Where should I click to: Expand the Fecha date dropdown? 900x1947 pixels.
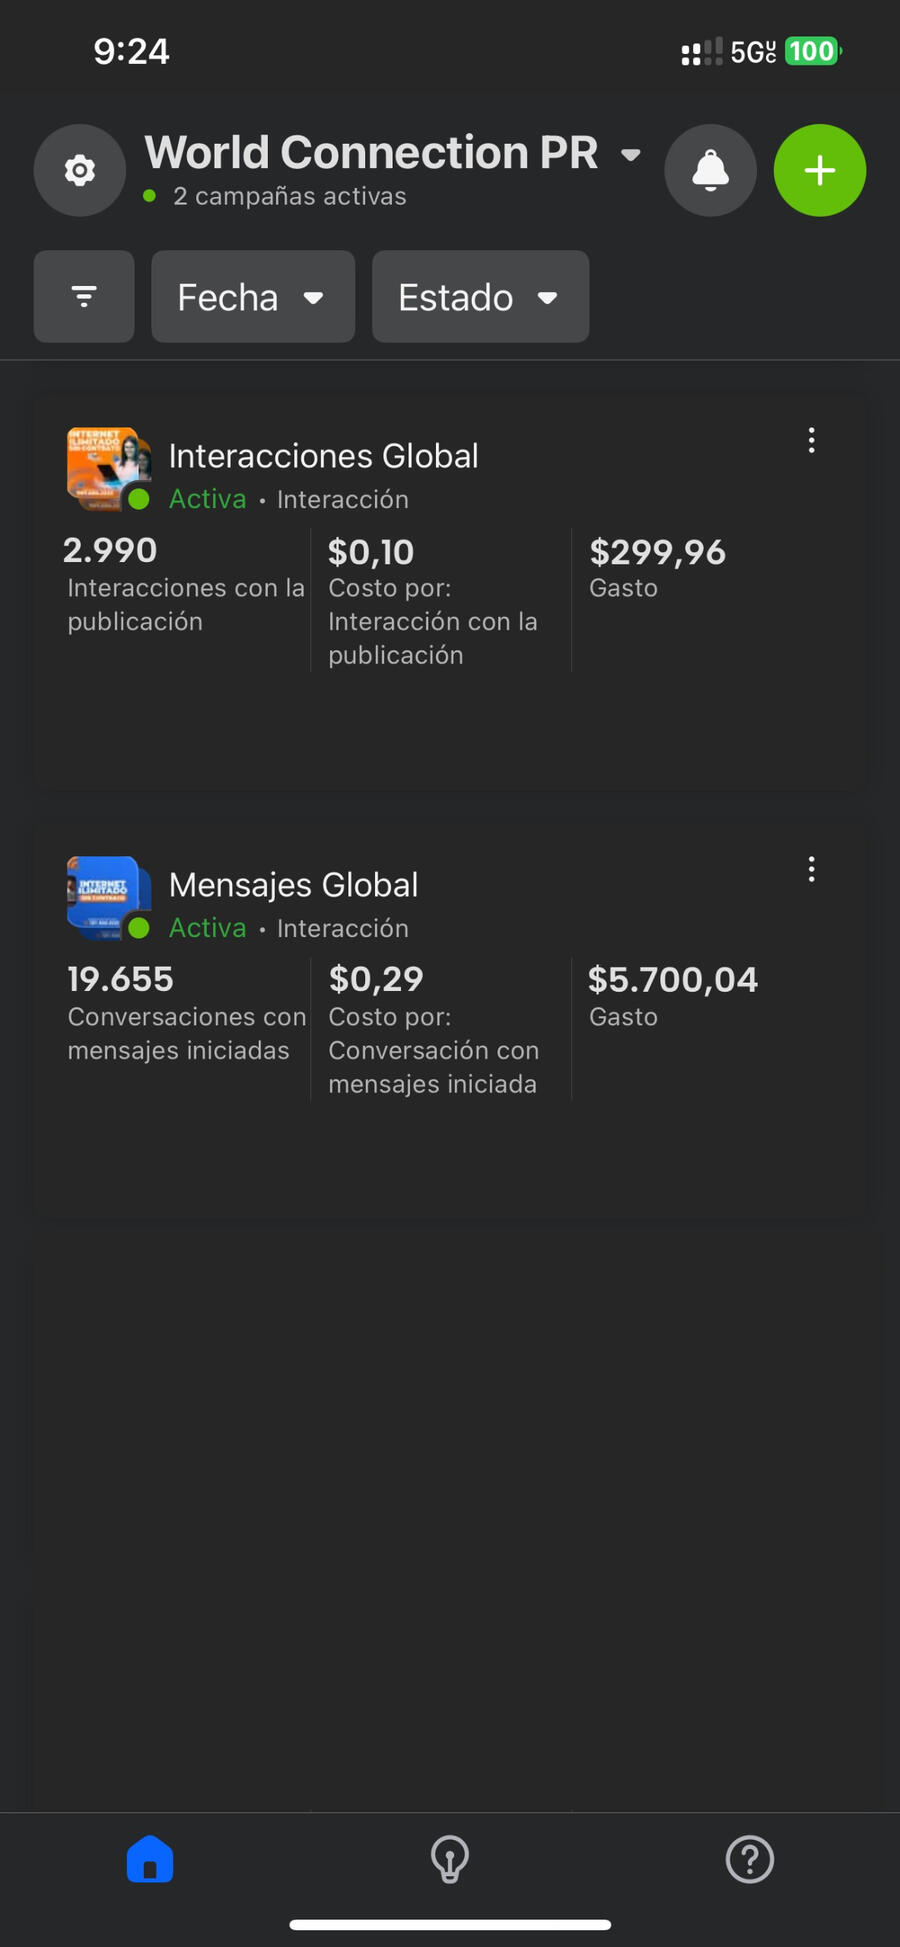pos(253,297)
